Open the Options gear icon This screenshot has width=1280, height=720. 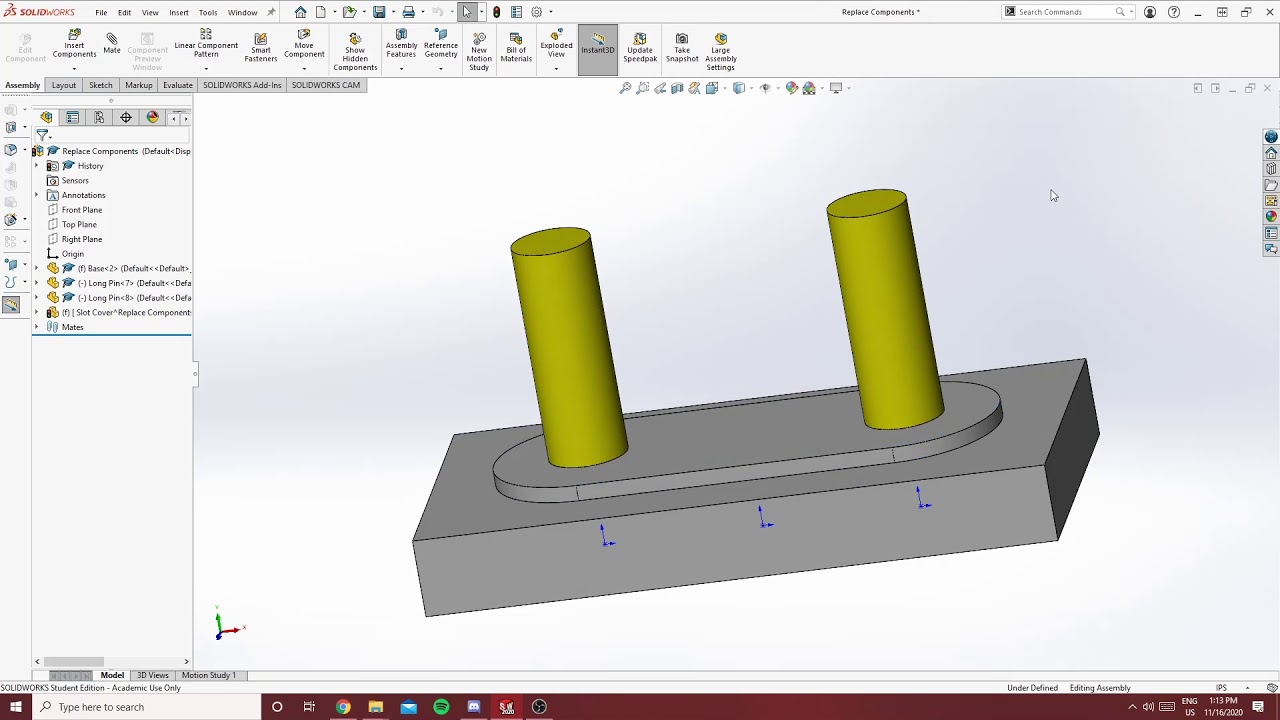tap(537, 12)
